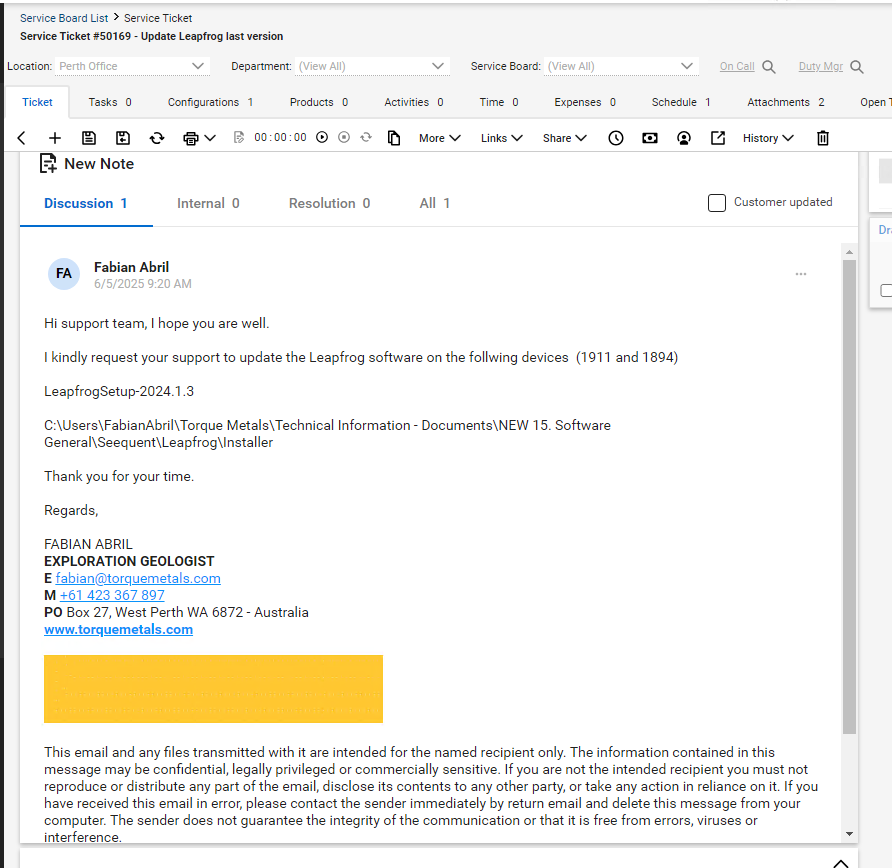Create a new ticket with the plus icon
Image resolution: width=892 pixels, height=868 pixels.
pyautogui.click(x=55, y=138)
